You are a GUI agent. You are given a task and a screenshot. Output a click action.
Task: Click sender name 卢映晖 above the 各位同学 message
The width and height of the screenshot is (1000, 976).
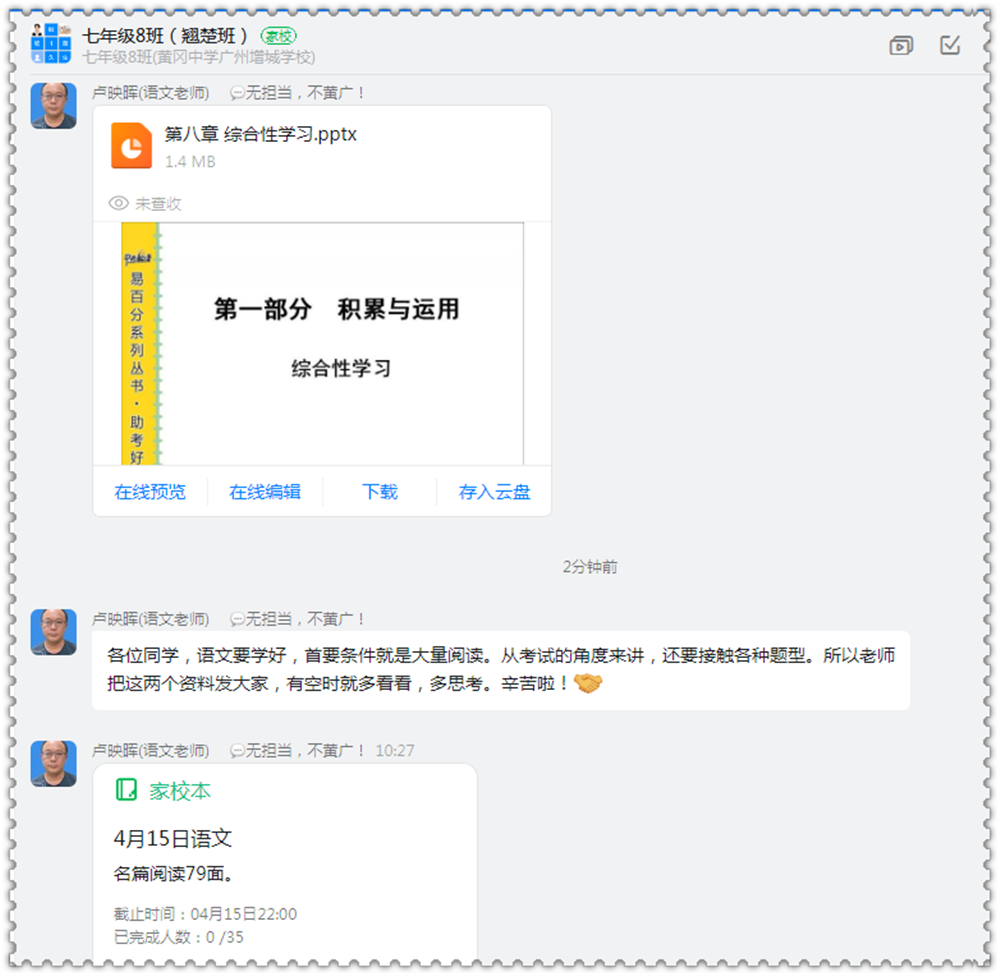[x=151, y=619]
